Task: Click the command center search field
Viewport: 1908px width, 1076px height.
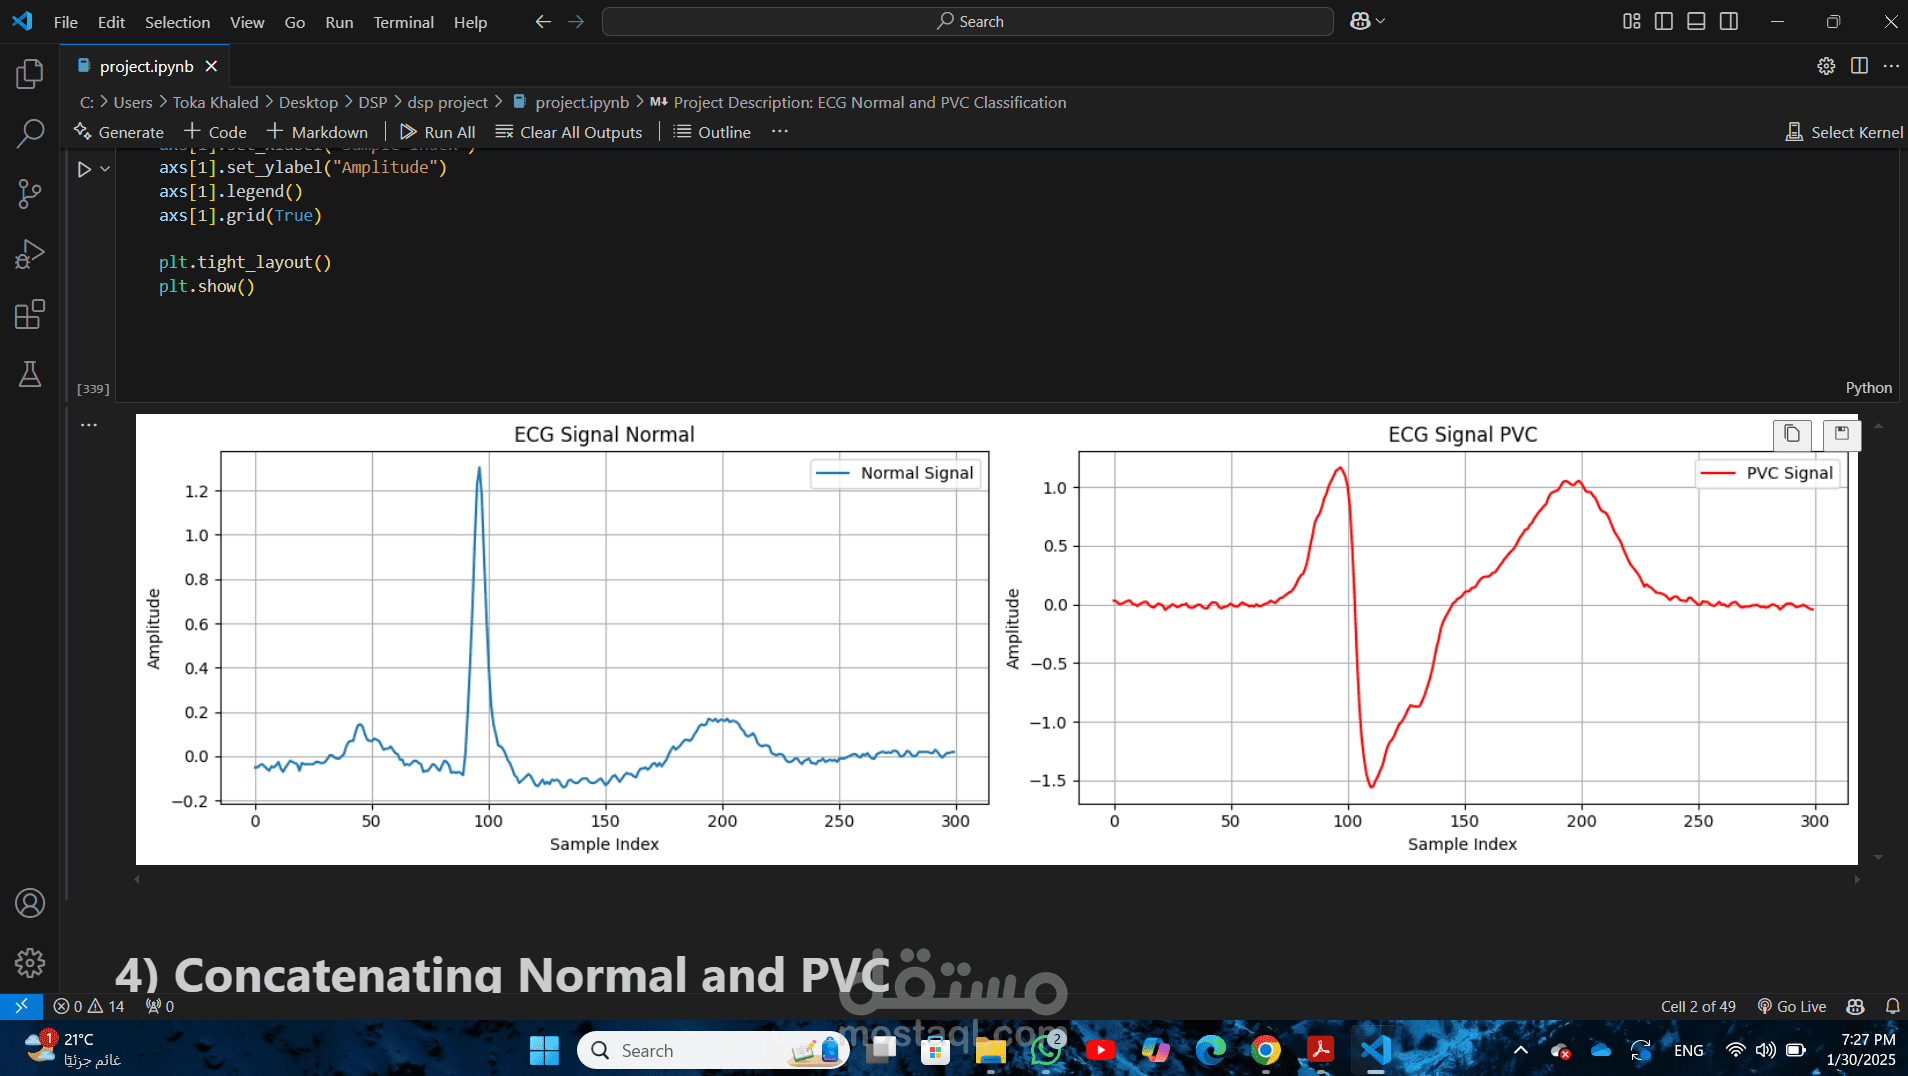Action: pos(968,21)
